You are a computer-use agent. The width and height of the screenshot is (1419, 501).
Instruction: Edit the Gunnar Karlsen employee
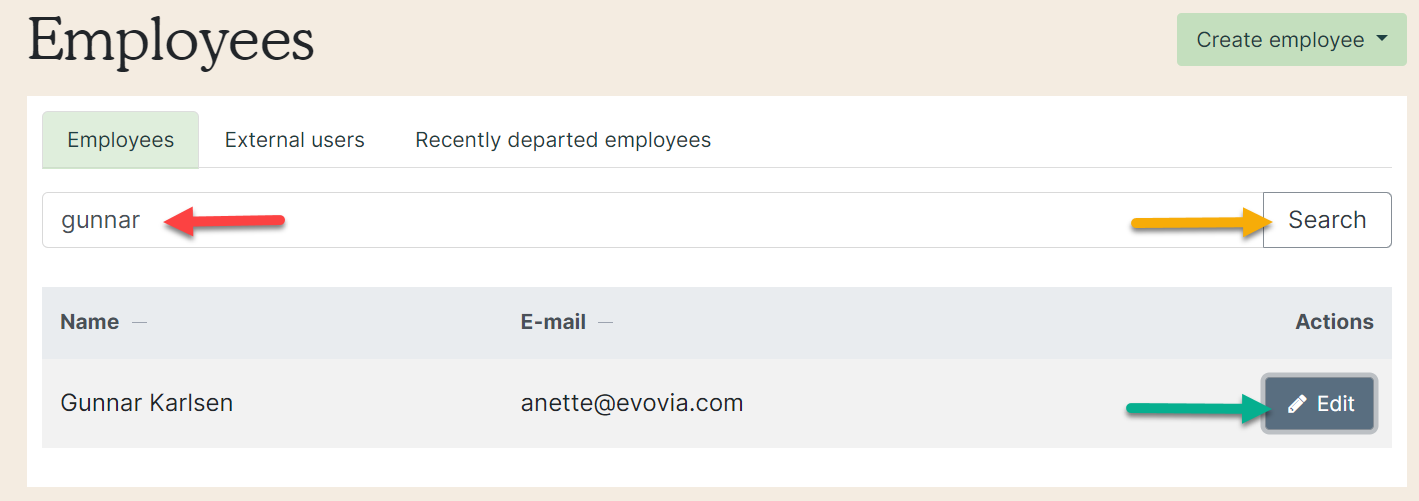(1320, 404)
